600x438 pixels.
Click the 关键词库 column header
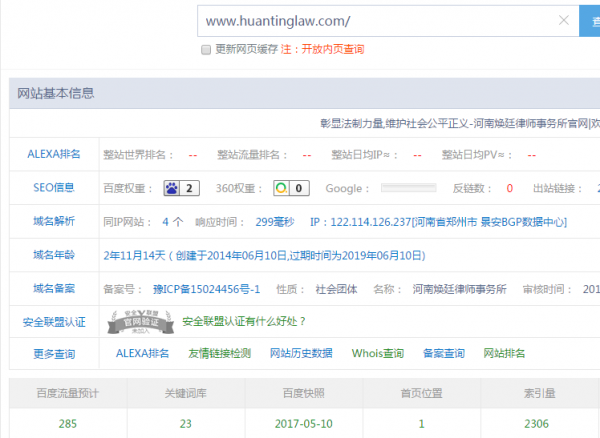coord(186,393)
